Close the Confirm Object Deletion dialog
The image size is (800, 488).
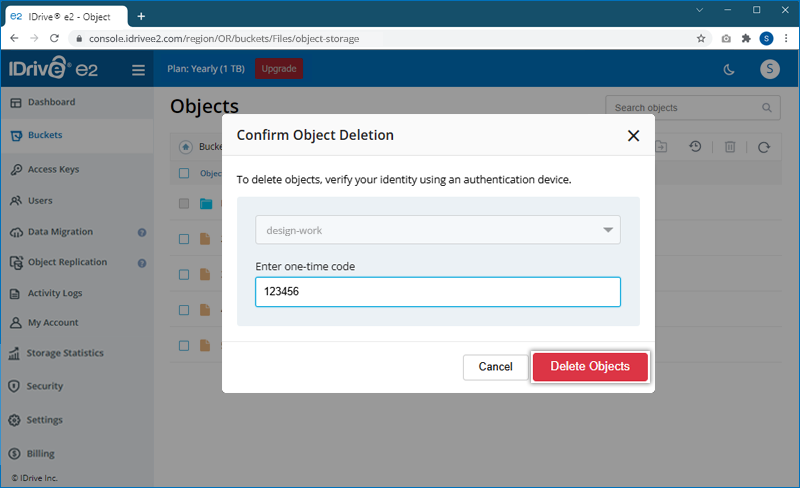[x=633, y=136]
